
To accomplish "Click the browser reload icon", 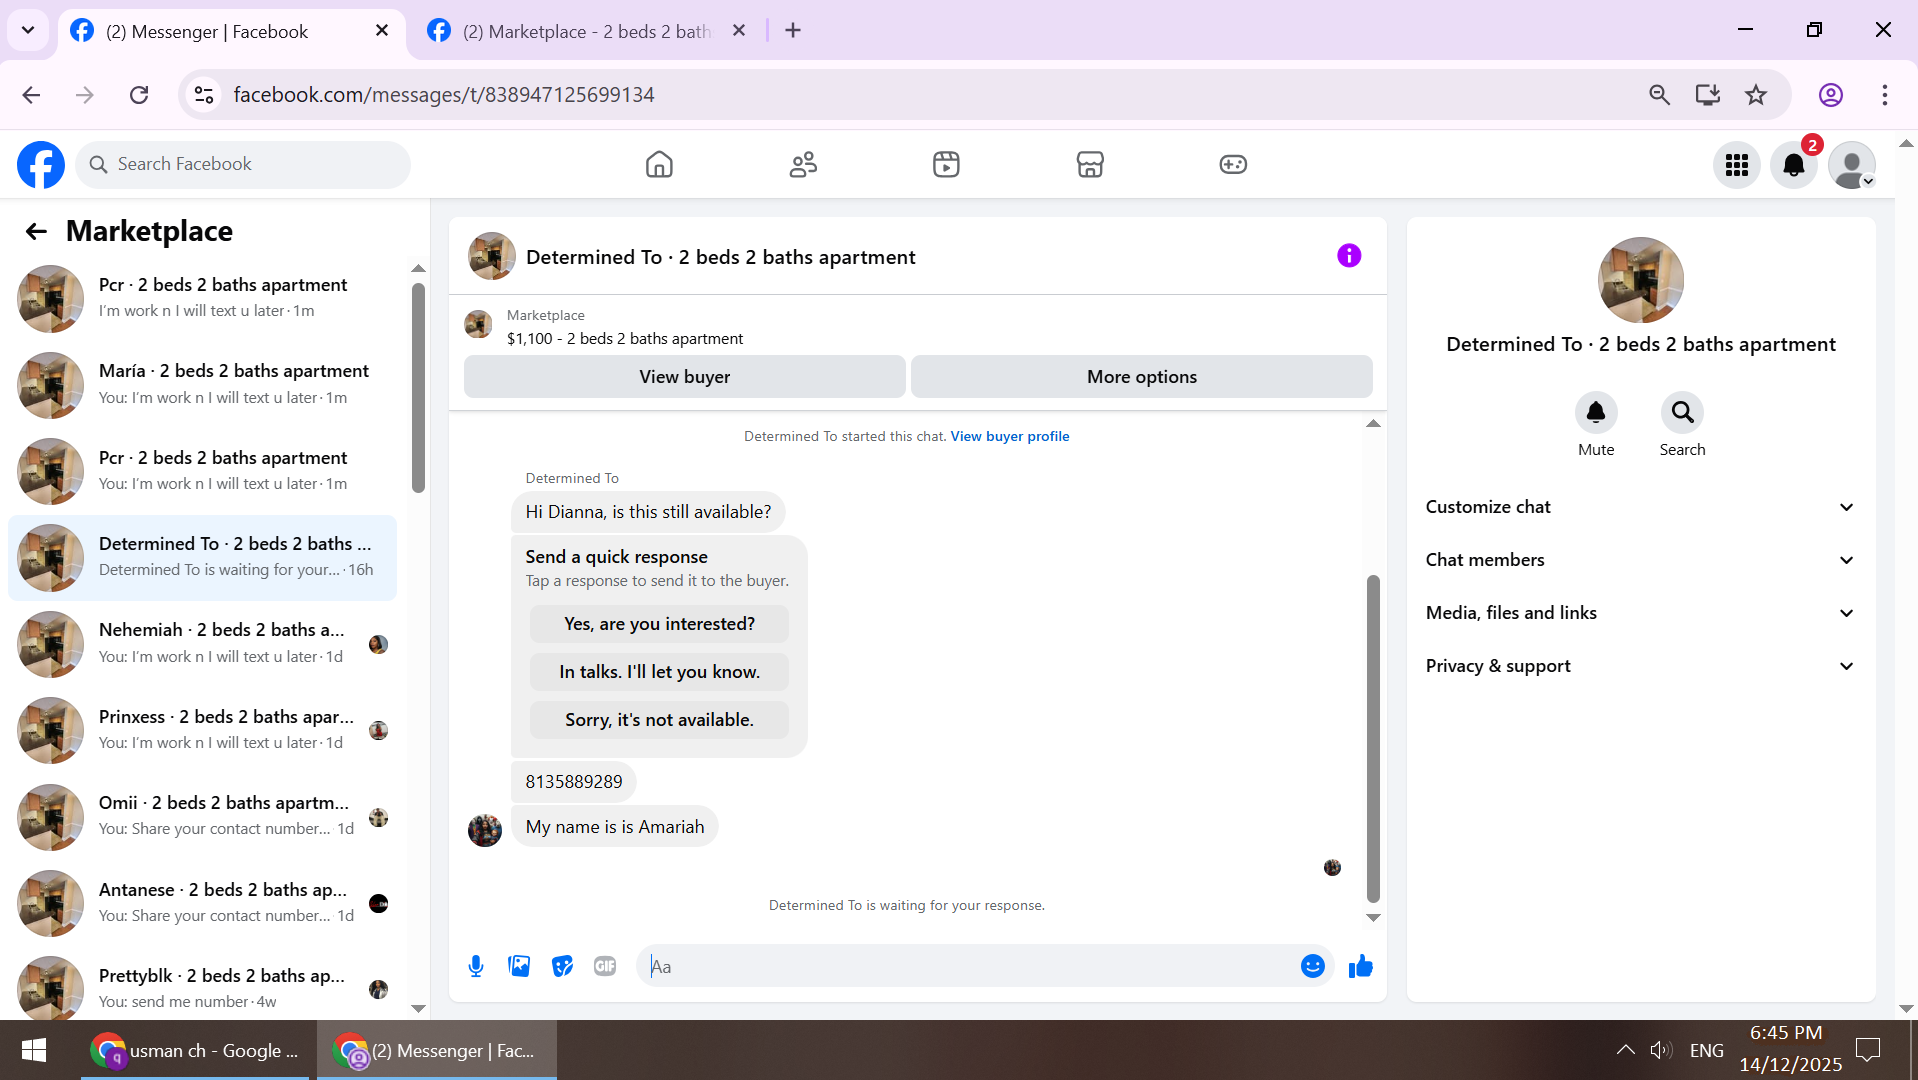I will pos(139,95).
